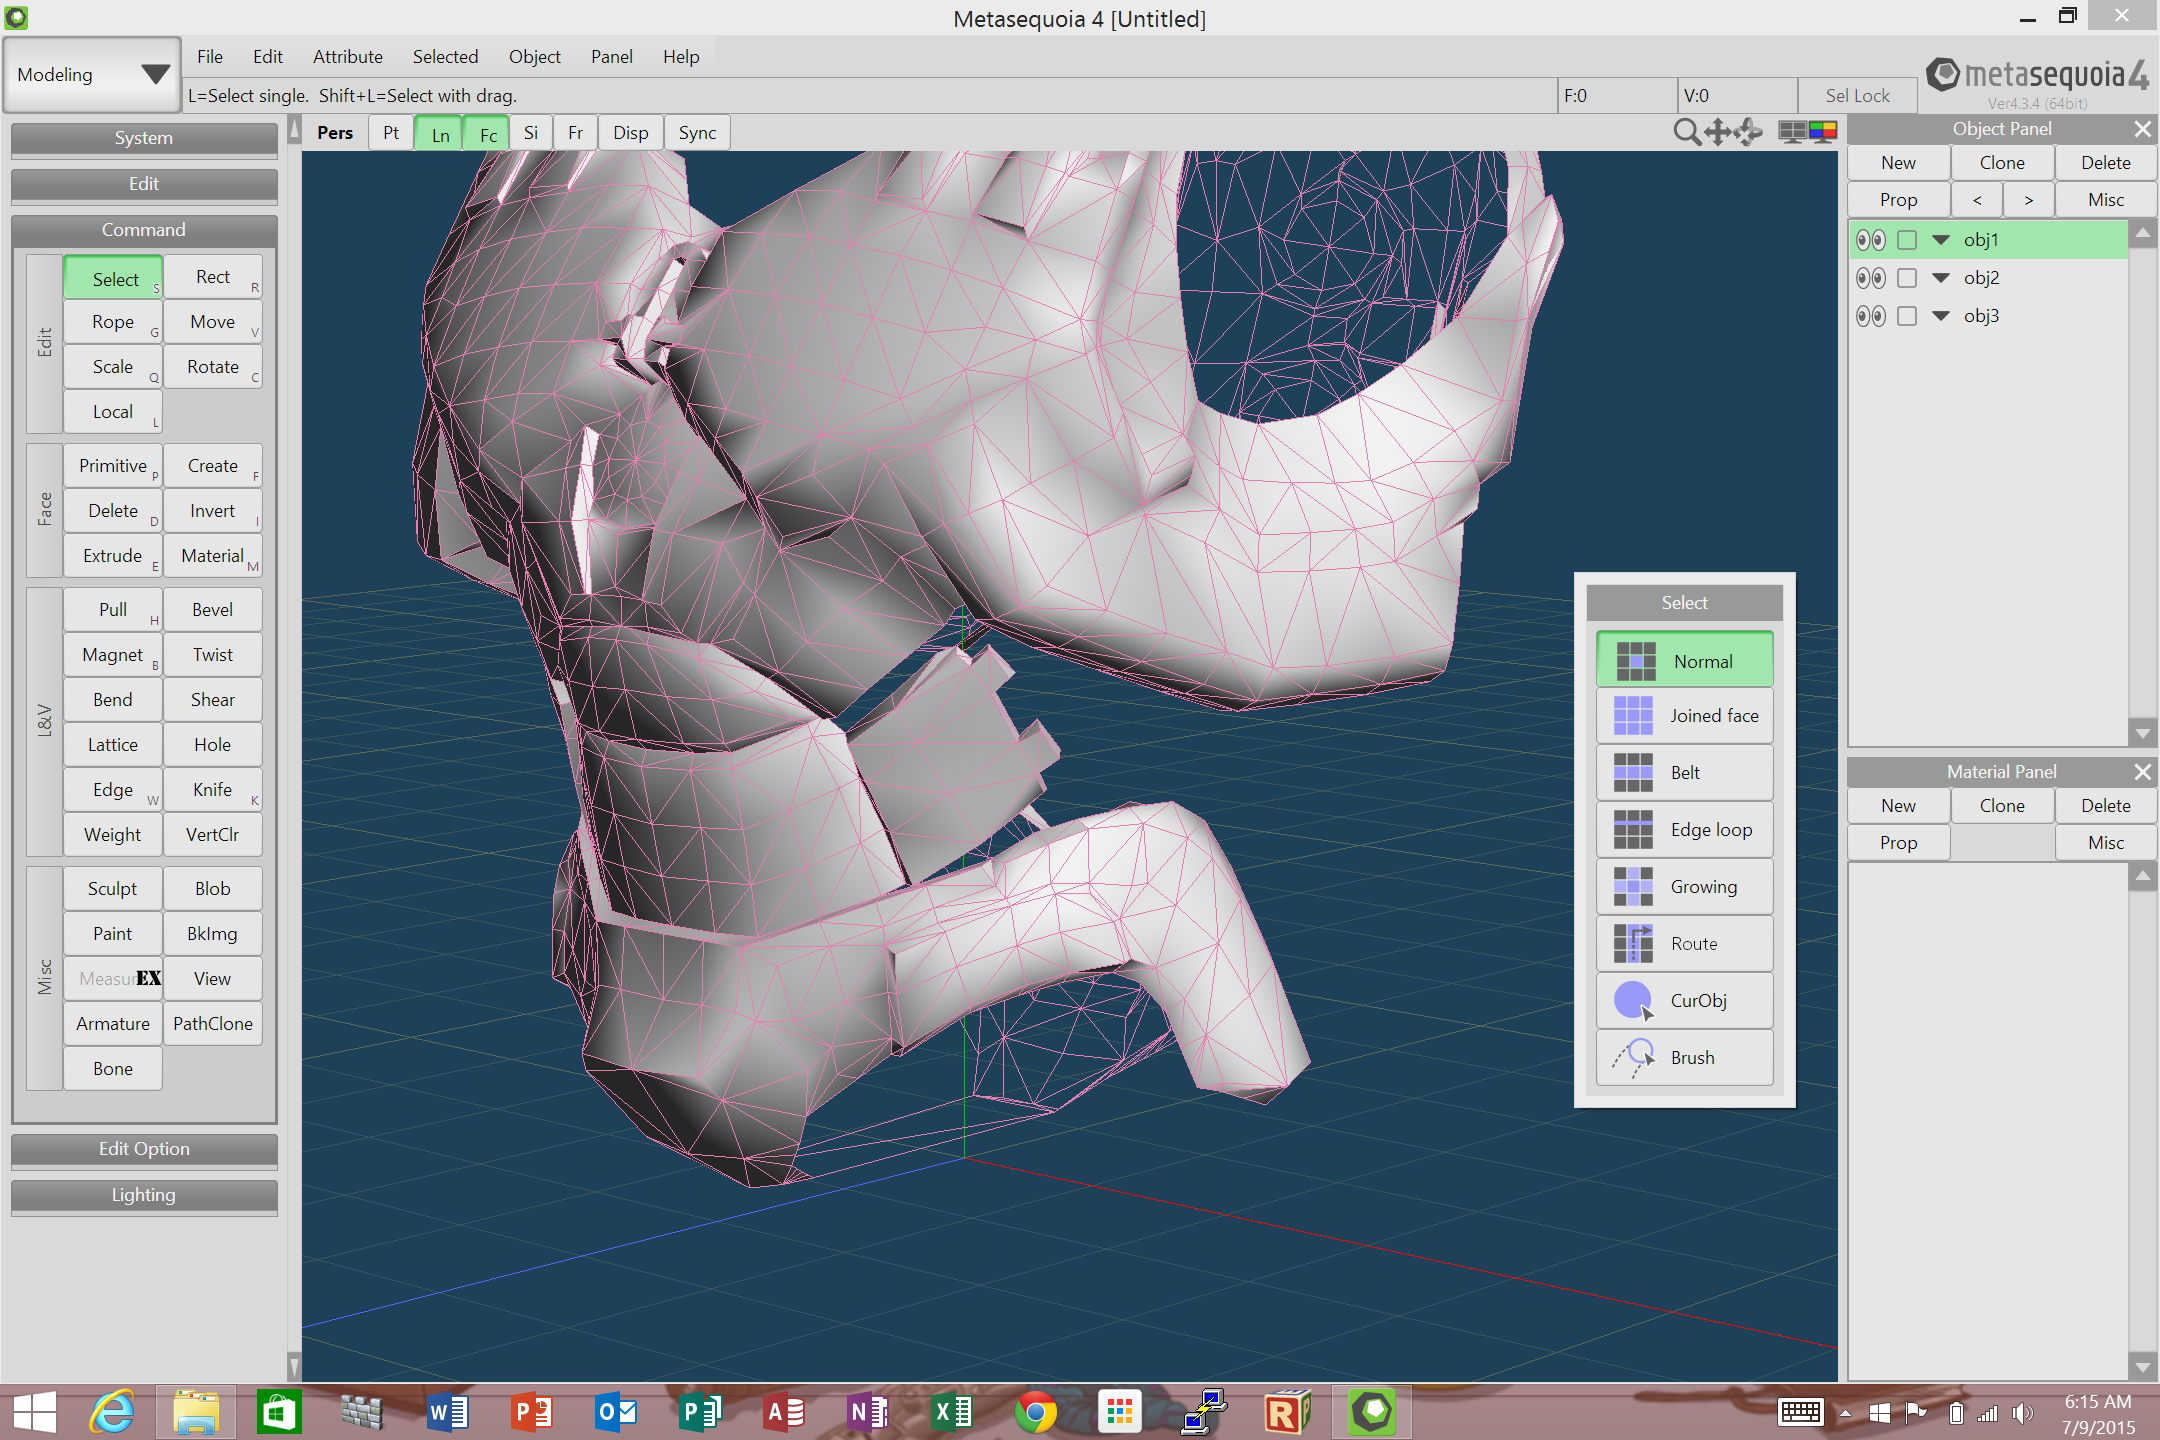Launch Word from the taskbar
This screenshot has height=1440, width=2160.
pos(447,1412)
